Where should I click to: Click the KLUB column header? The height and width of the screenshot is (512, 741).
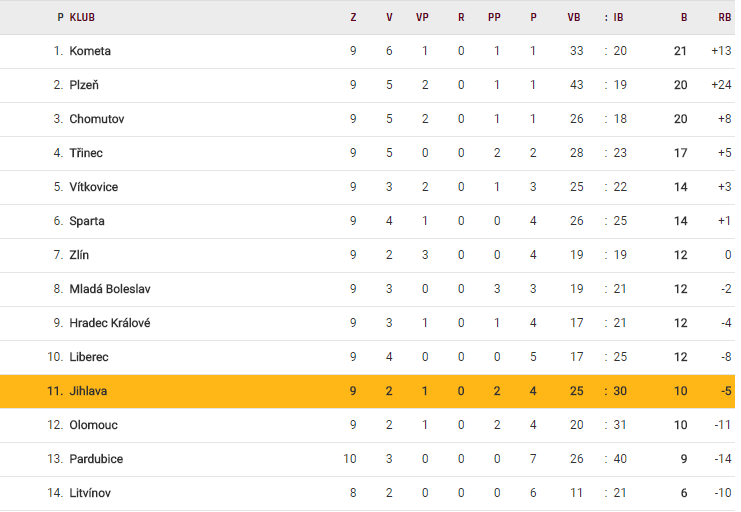click(x=82, y=17)
